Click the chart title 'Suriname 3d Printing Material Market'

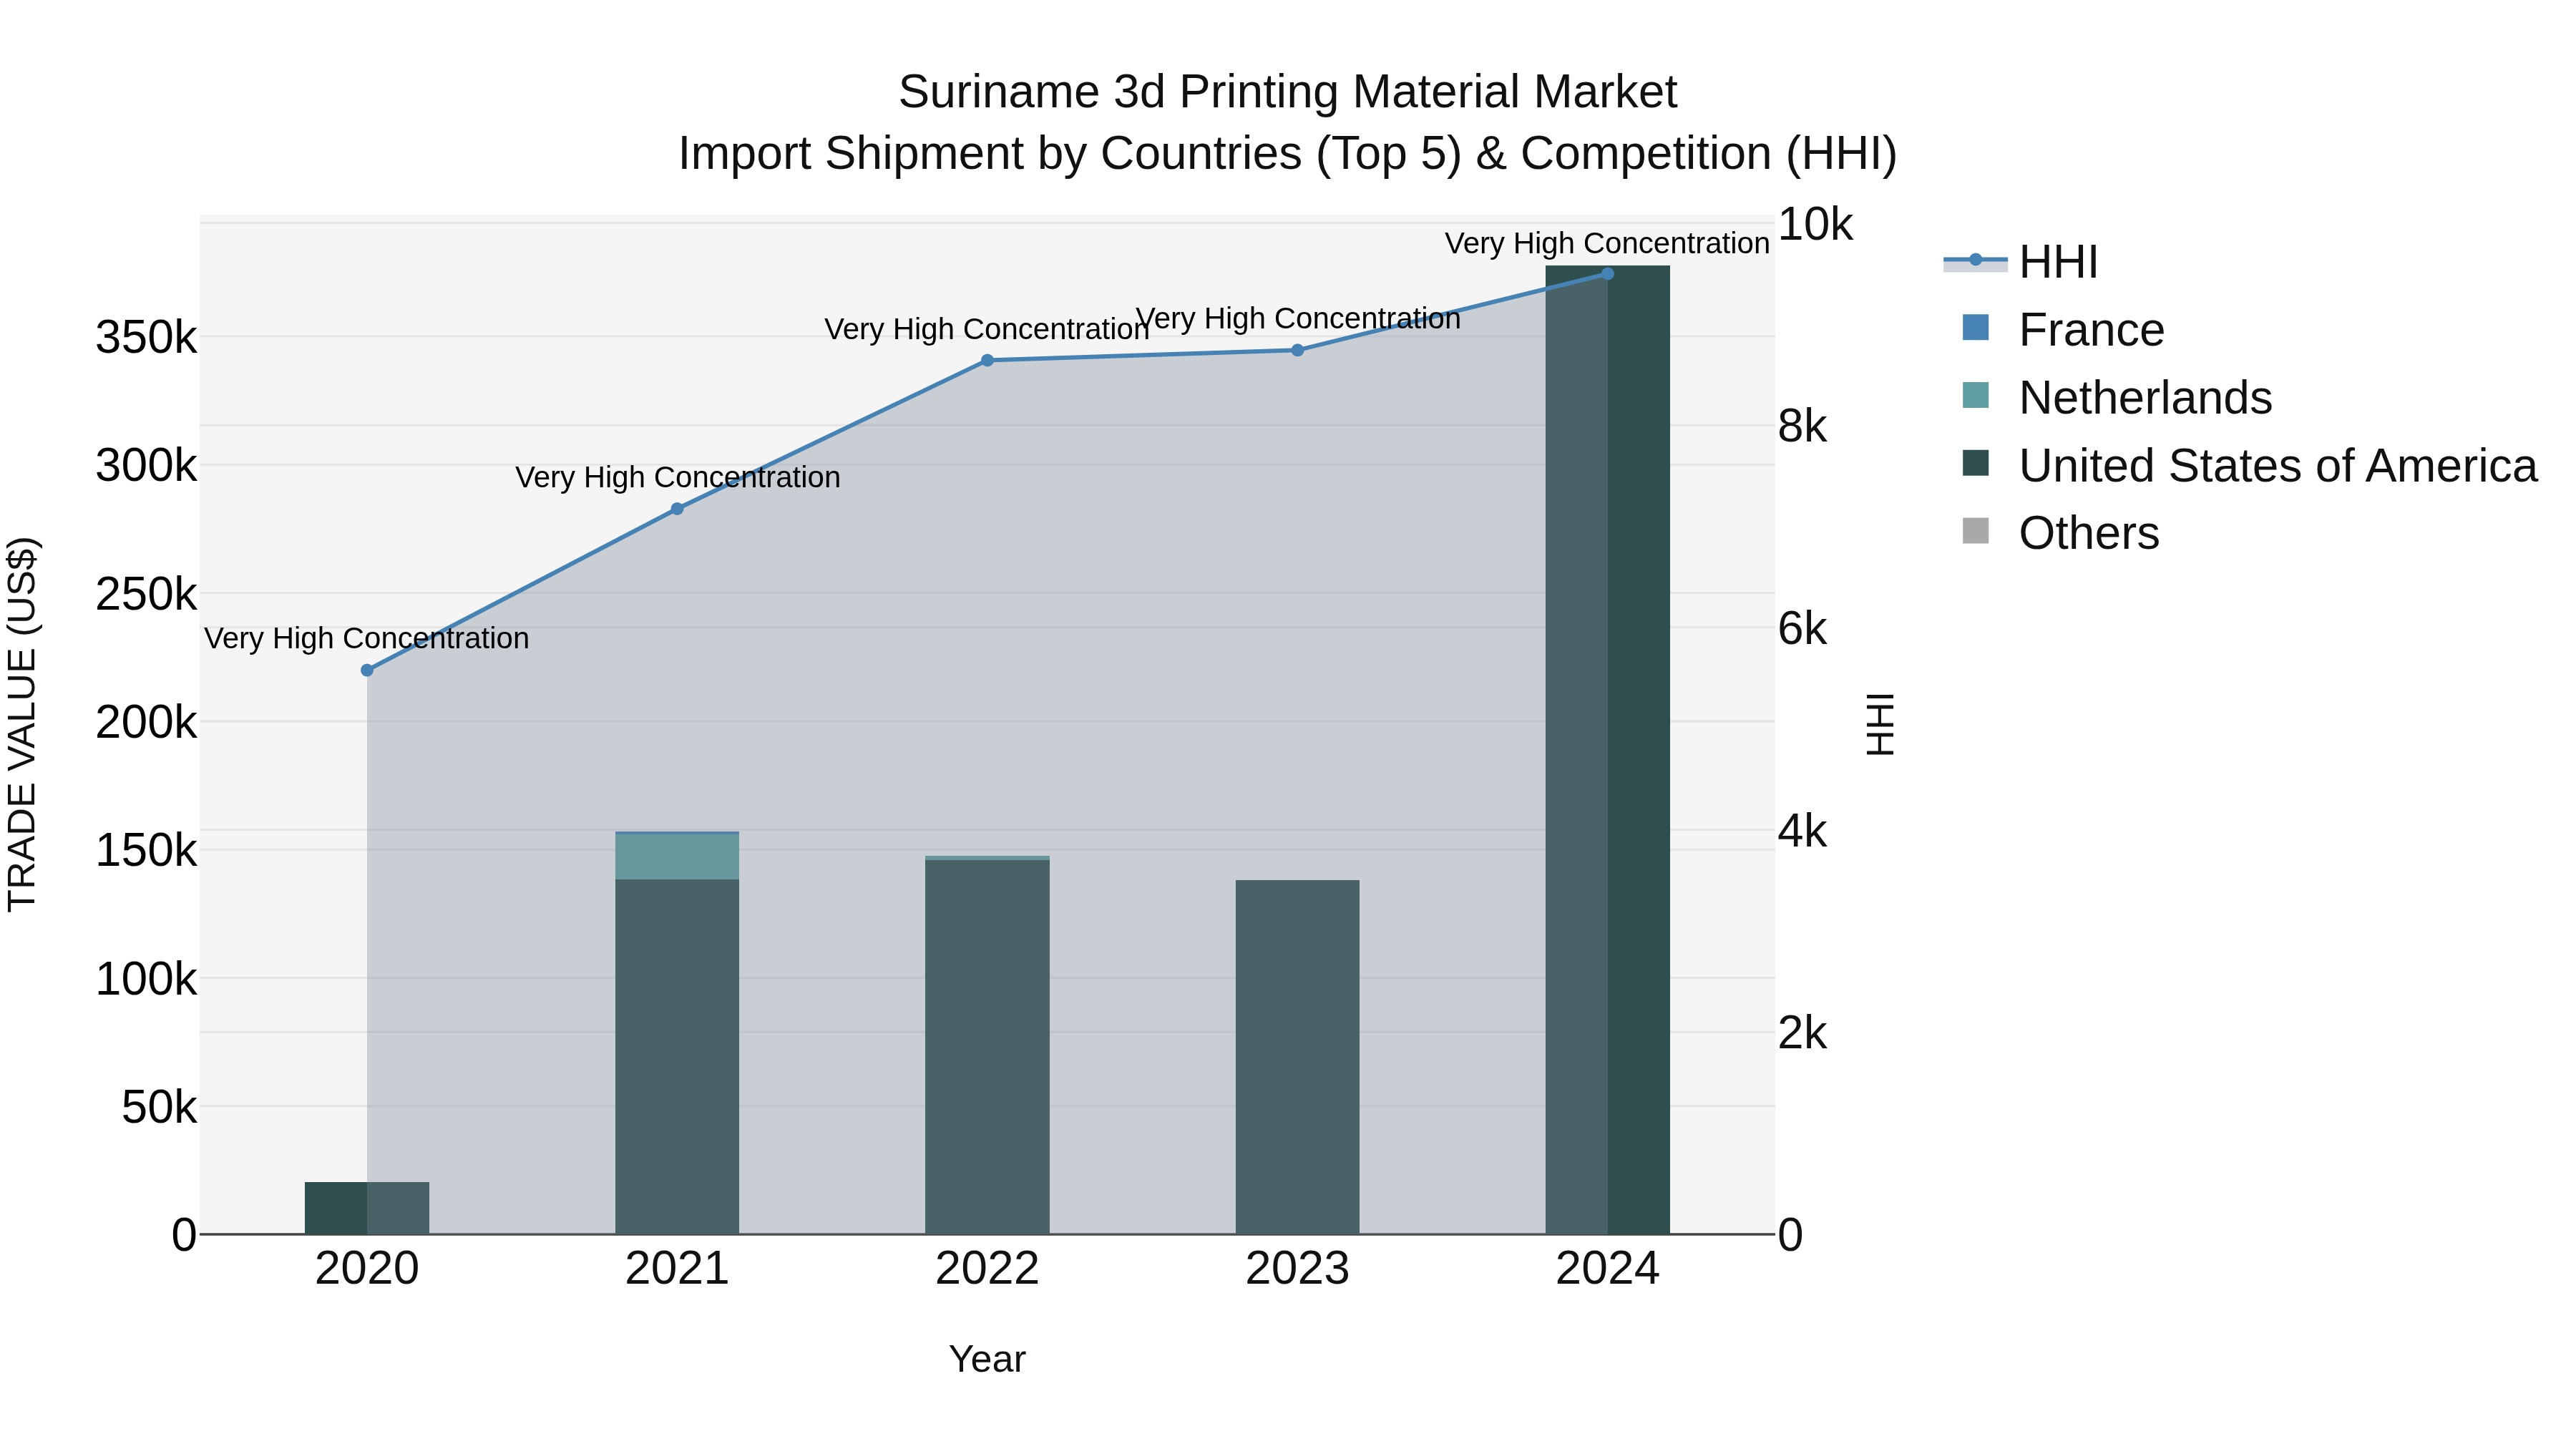(x=1288, y=92)
